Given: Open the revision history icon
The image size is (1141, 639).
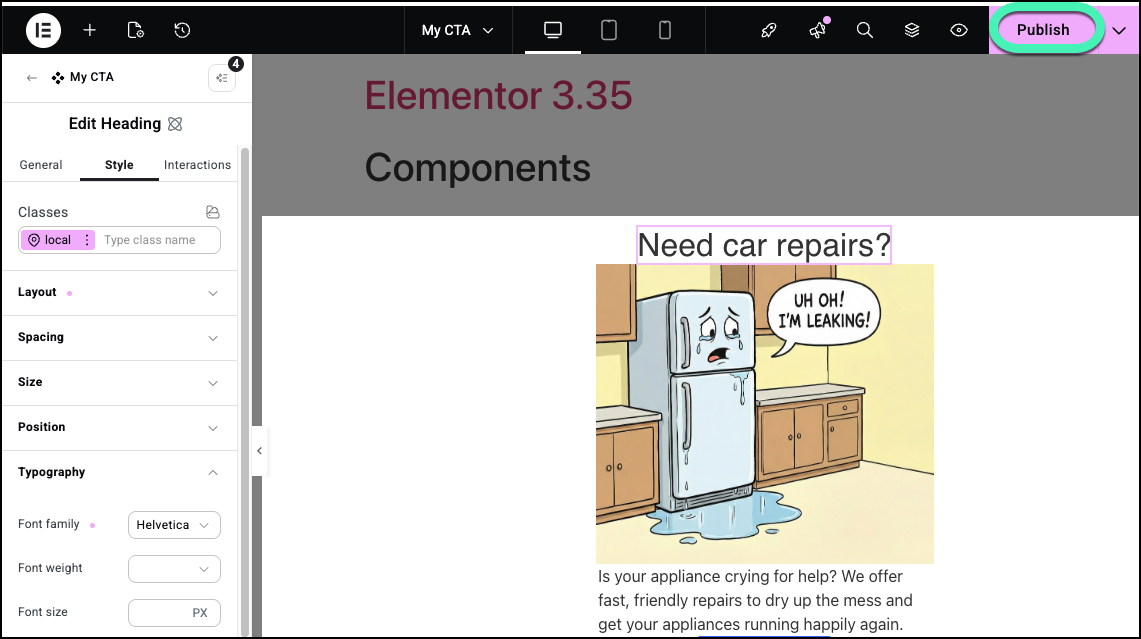Looking at the screenshot, I should point(182,30).
